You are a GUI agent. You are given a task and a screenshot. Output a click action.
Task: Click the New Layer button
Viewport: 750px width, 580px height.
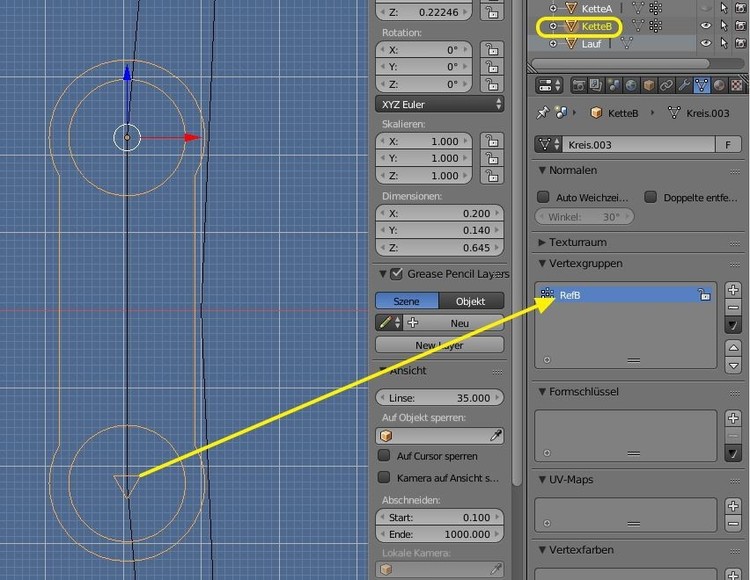[440, 345]
